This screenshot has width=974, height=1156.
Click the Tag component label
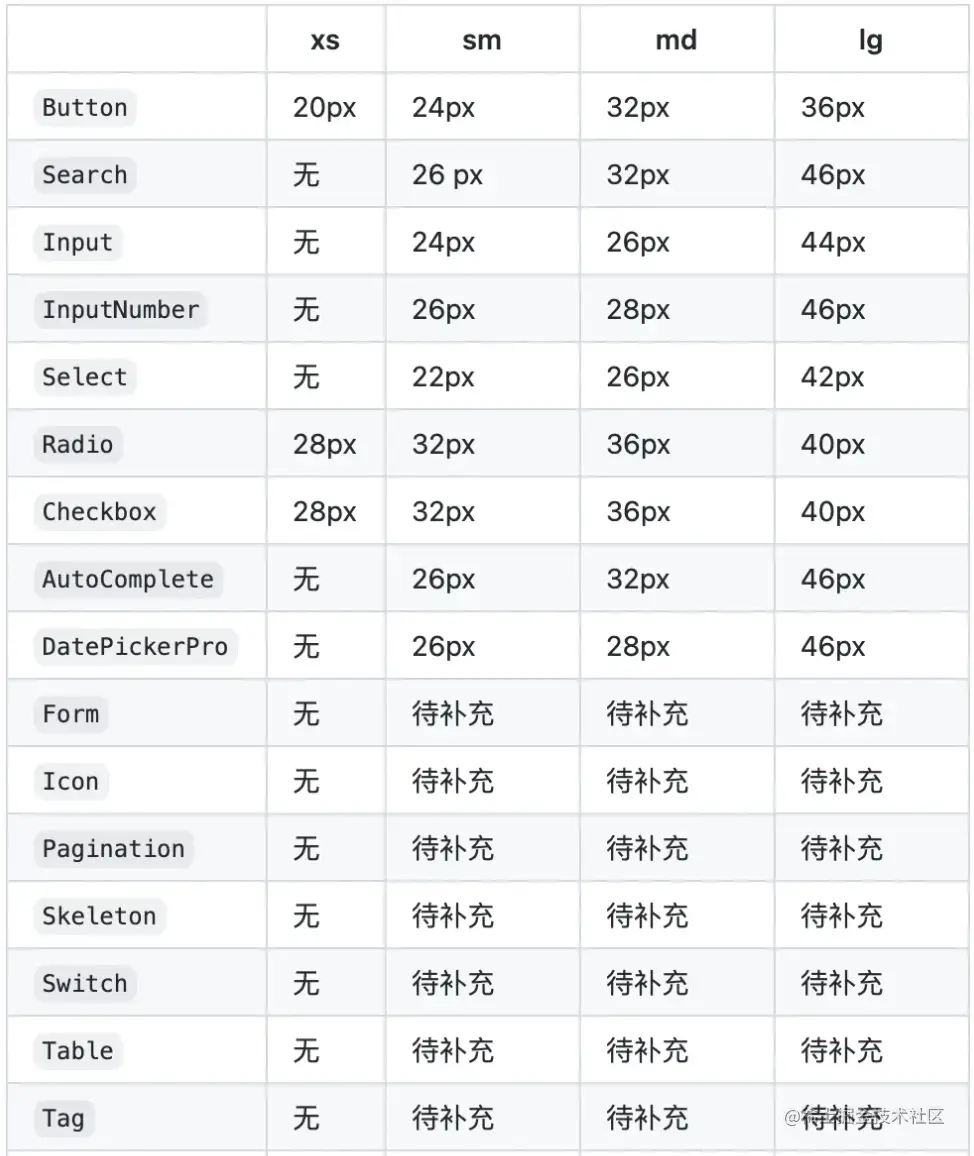(63, 1118)
